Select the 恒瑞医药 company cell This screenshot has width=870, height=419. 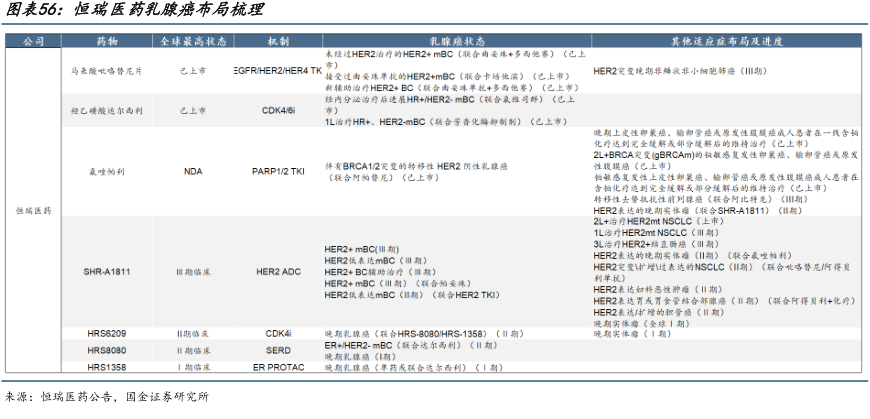[33, 211]
